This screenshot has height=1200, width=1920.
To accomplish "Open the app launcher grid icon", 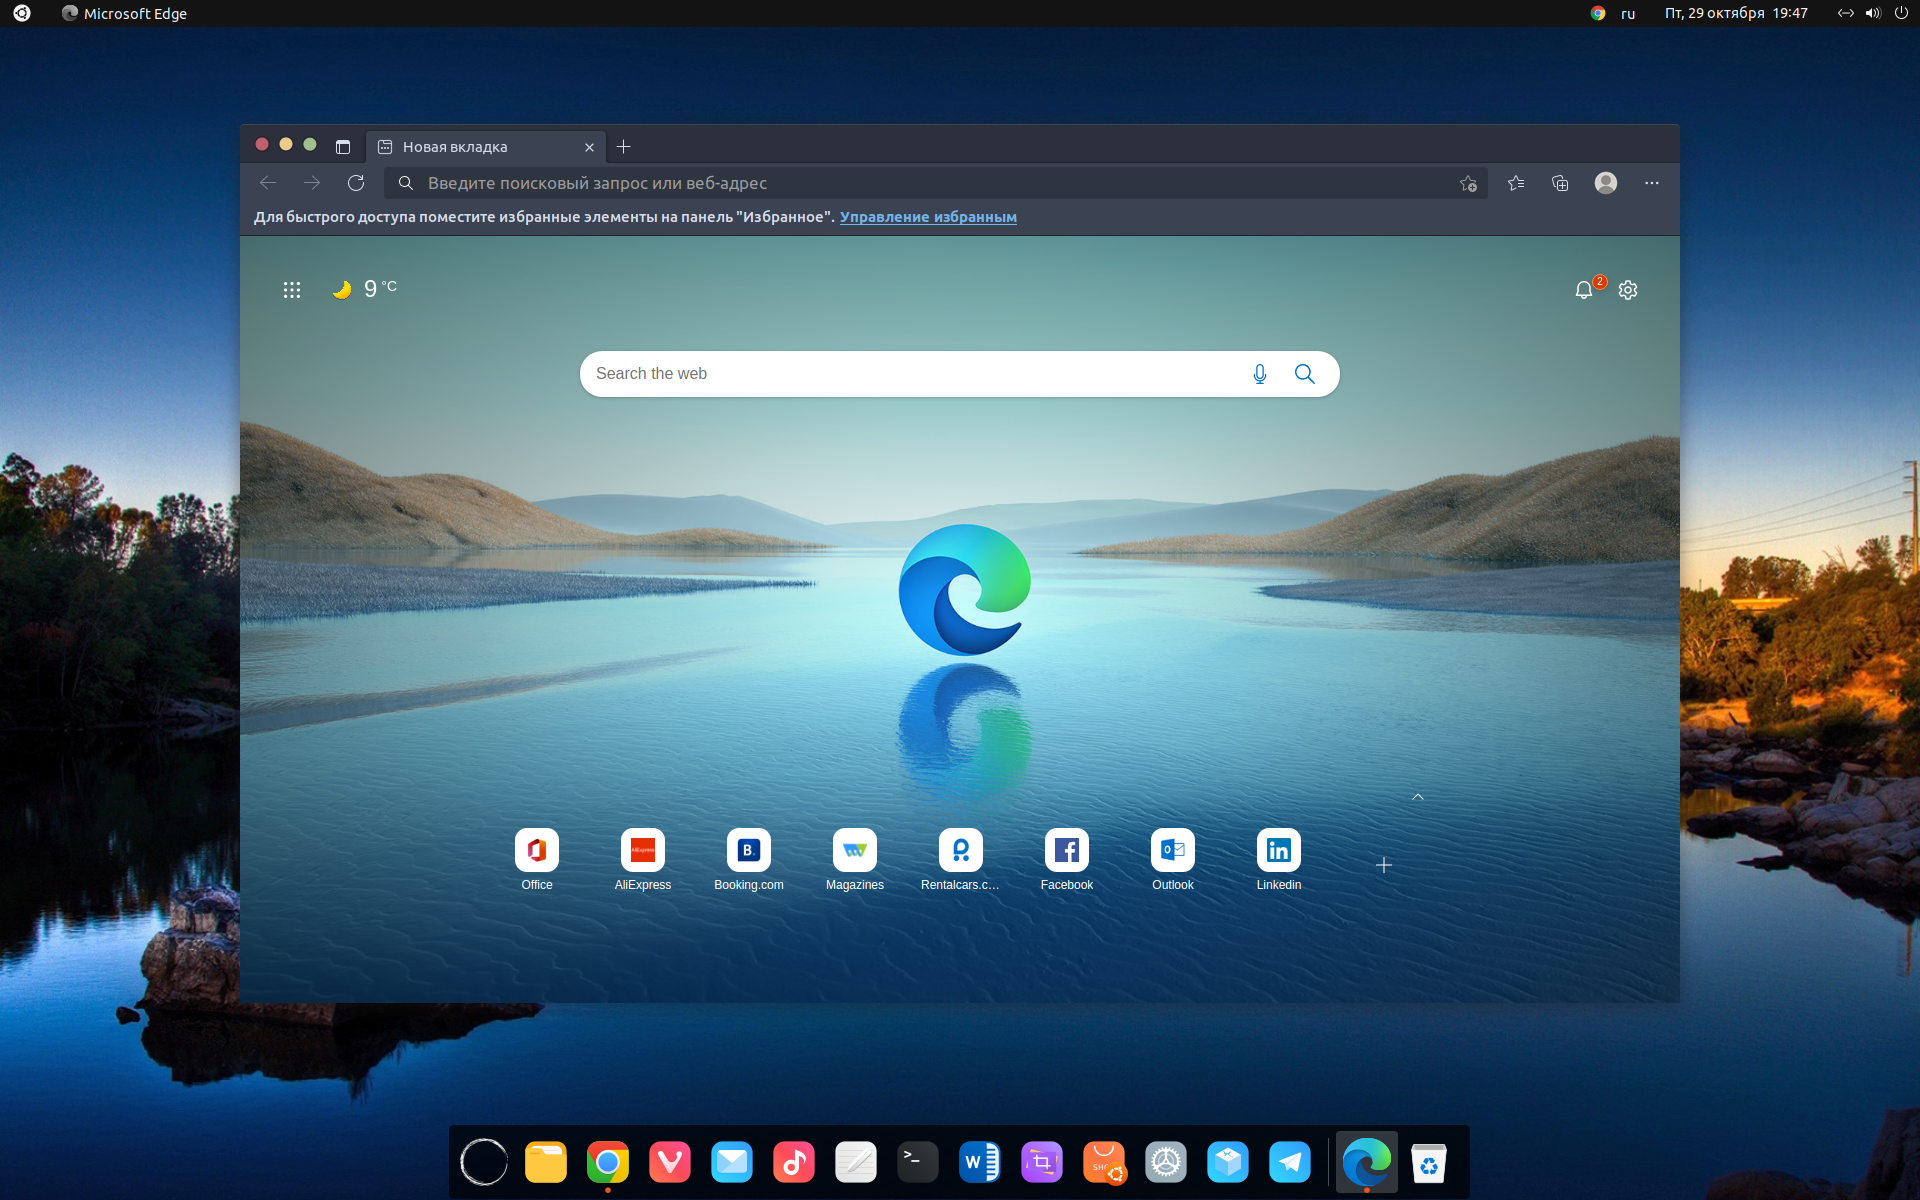I will point(292,290).
